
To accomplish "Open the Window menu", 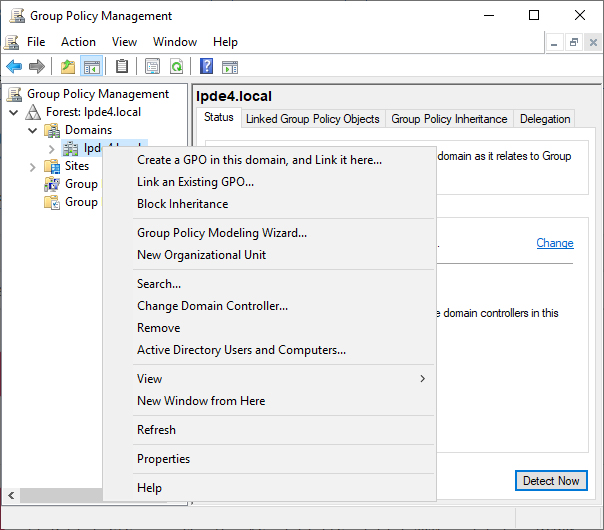I will (175, 42).
